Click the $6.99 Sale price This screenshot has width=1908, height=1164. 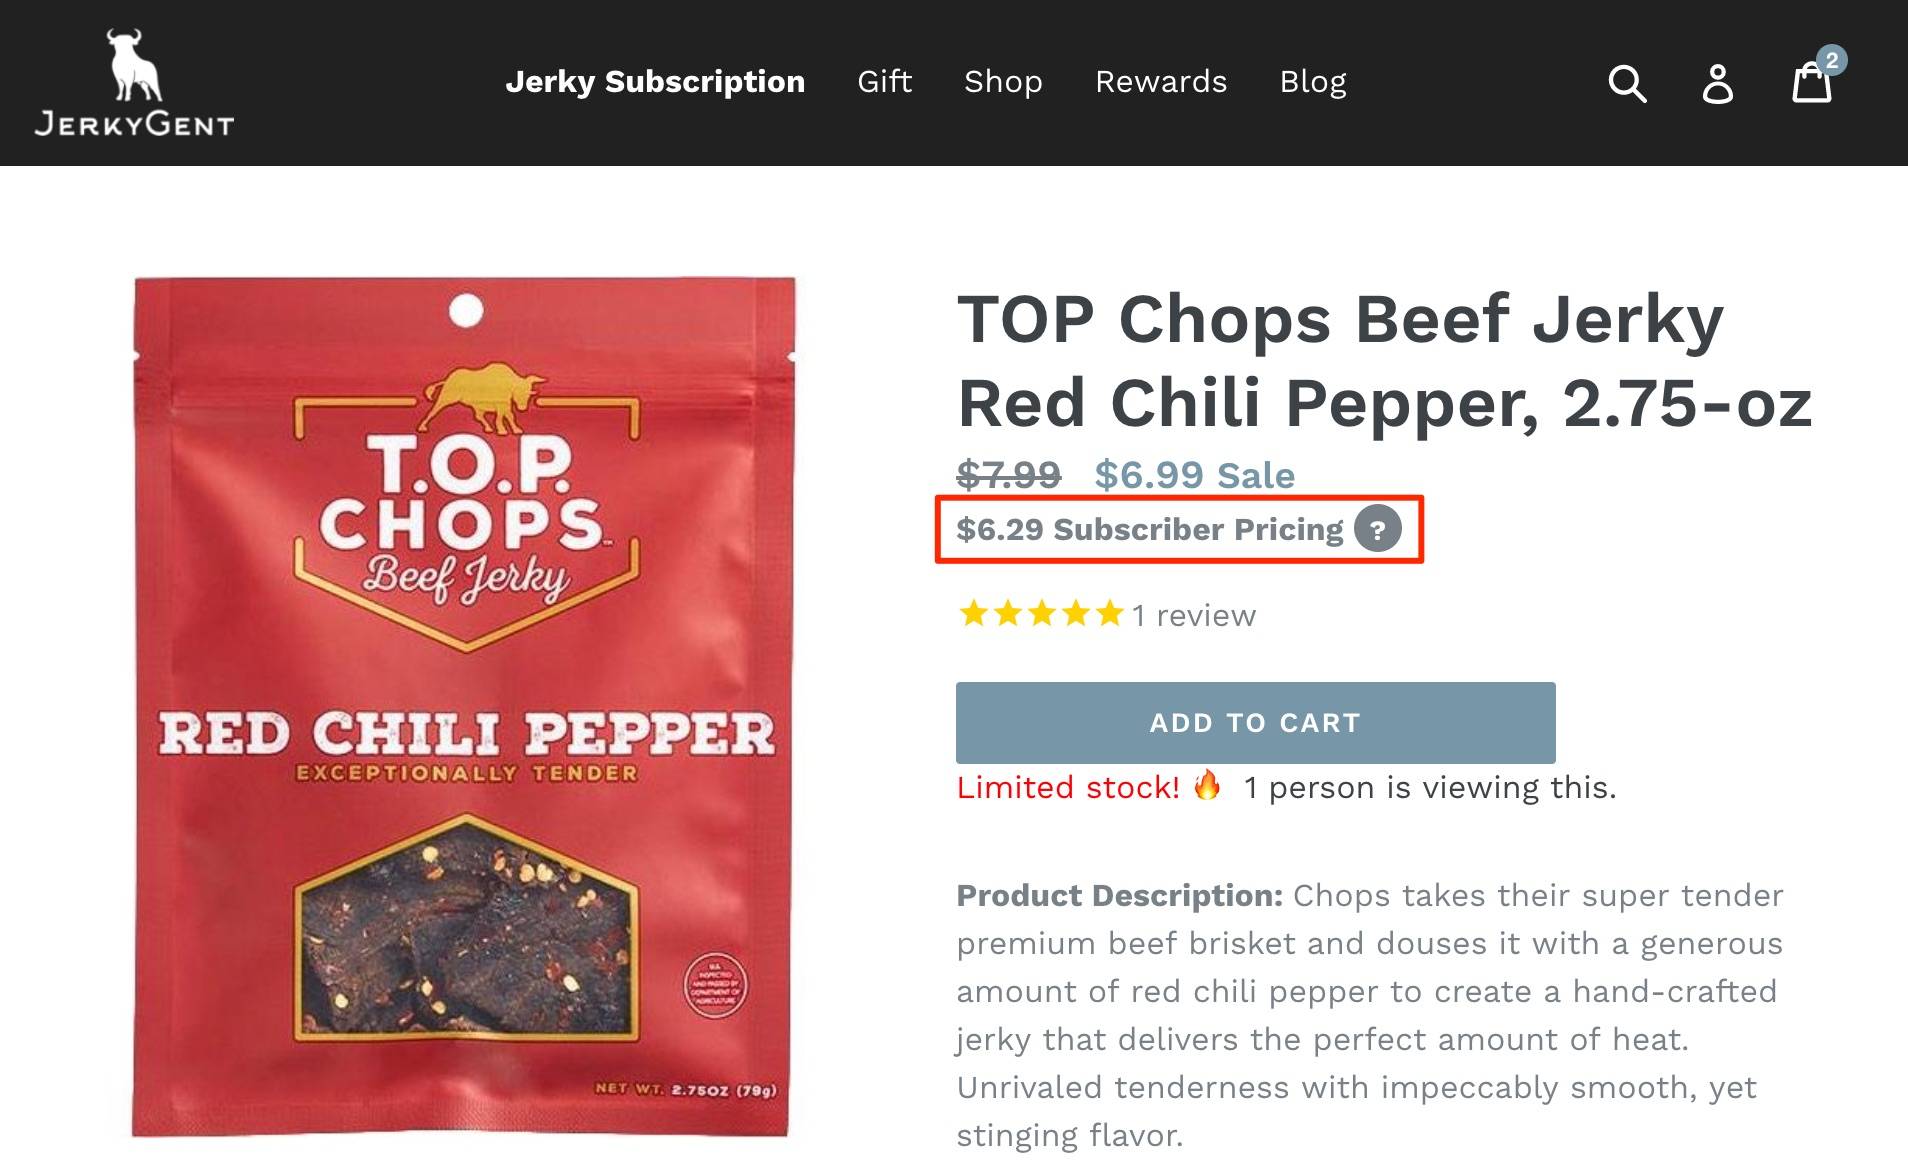(1194, 475)
